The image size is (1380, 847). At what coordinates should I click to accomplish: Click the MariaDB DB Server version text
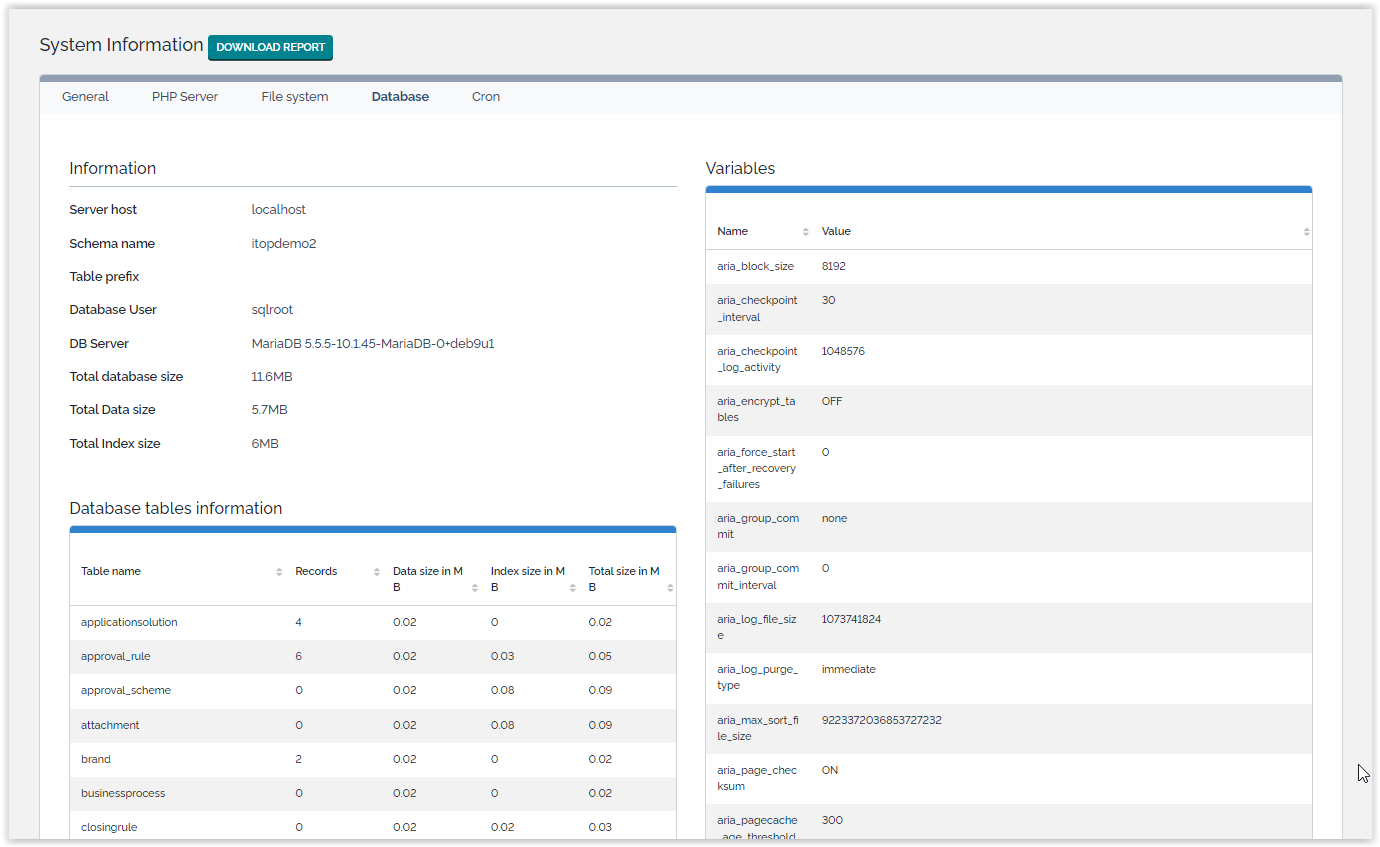[x=373, y=344]
